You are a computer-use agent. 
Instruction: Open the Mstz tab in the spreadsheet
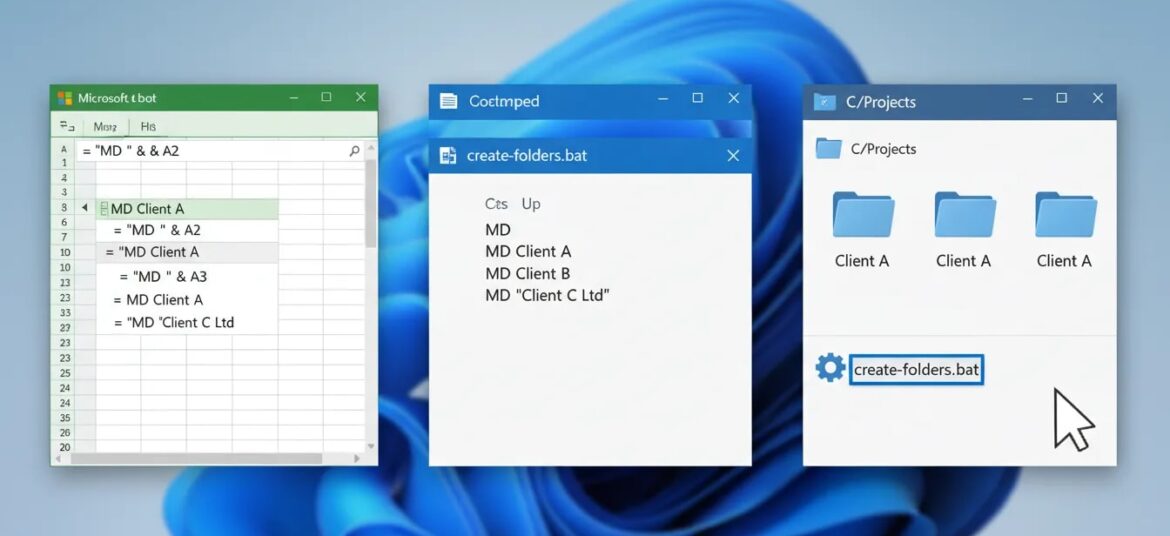click(105, 127)
